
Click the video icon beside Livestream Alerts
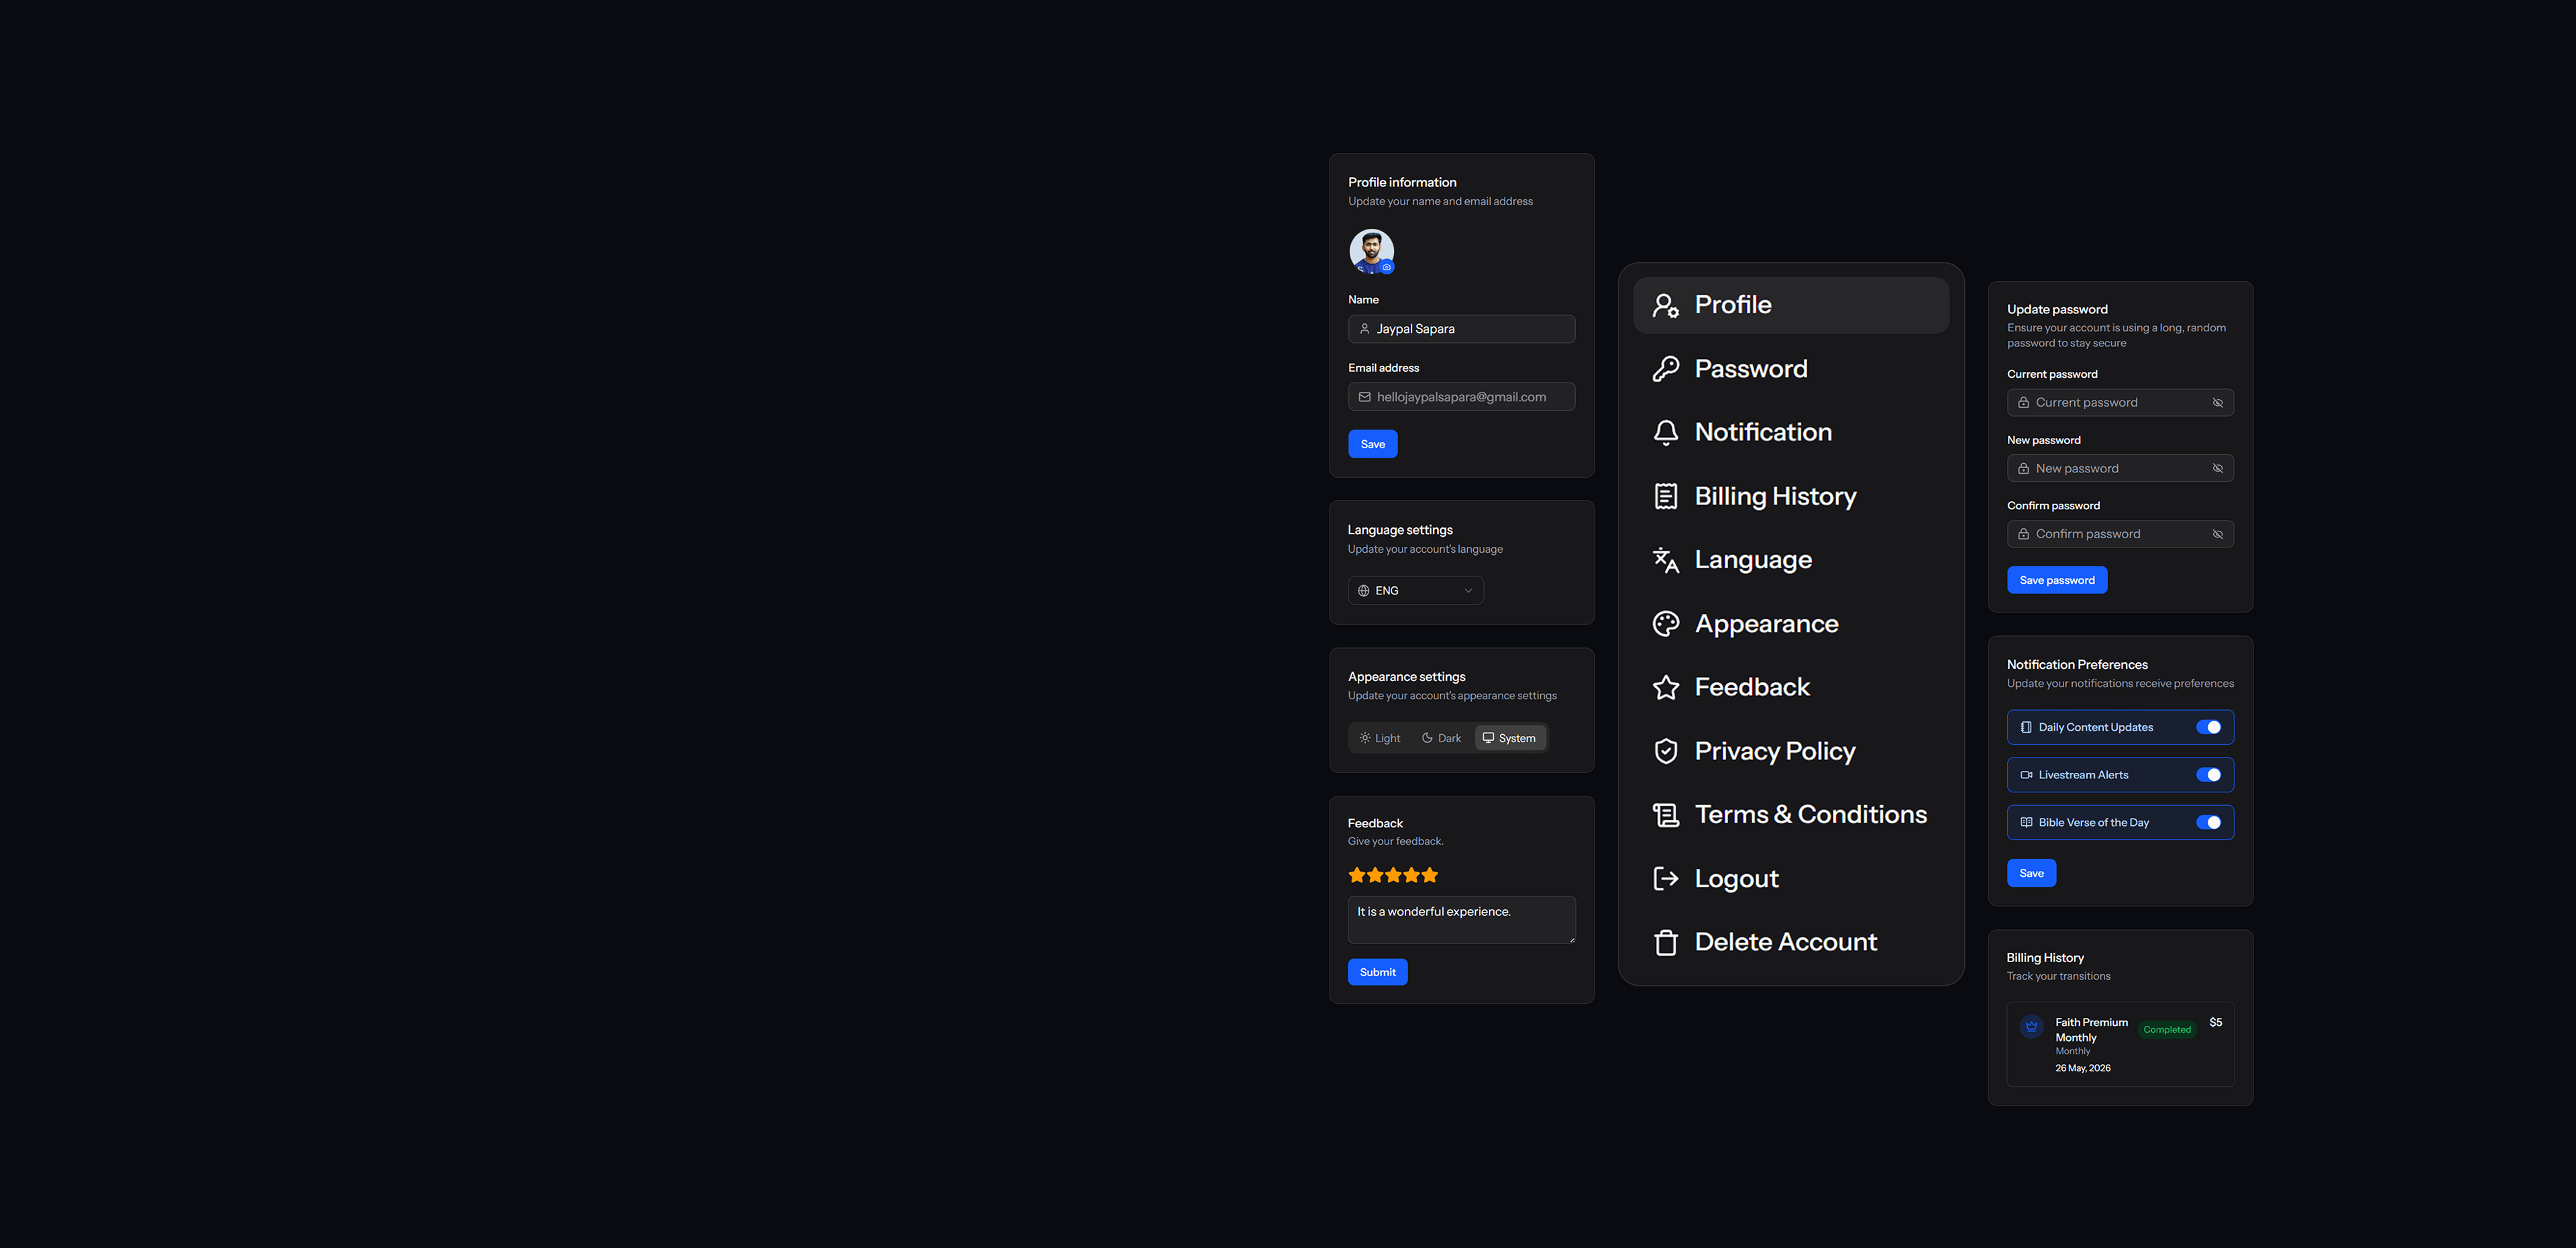coord(2026,775)
